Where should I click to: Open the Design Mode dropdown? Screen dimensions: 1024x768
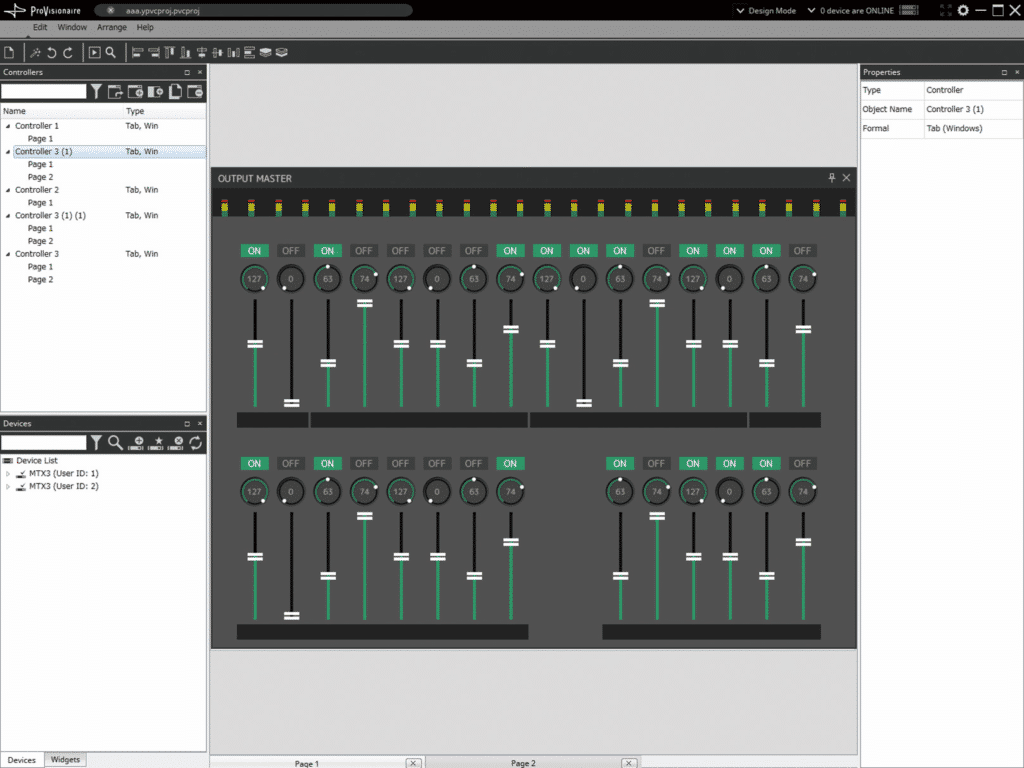coord(767,10)
